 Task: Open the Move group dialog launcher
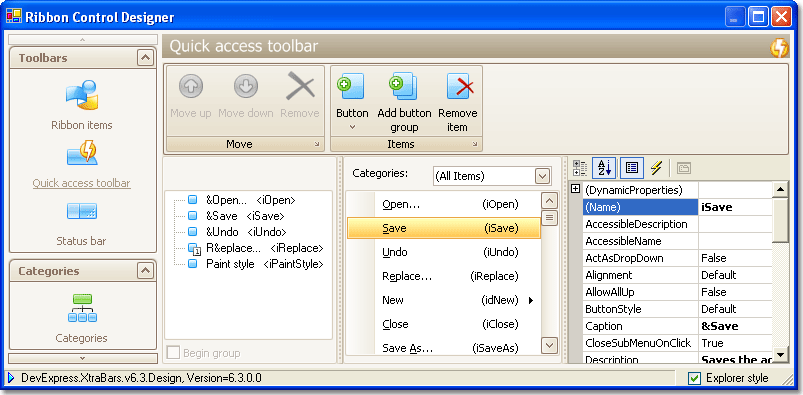tap(317, 145)
